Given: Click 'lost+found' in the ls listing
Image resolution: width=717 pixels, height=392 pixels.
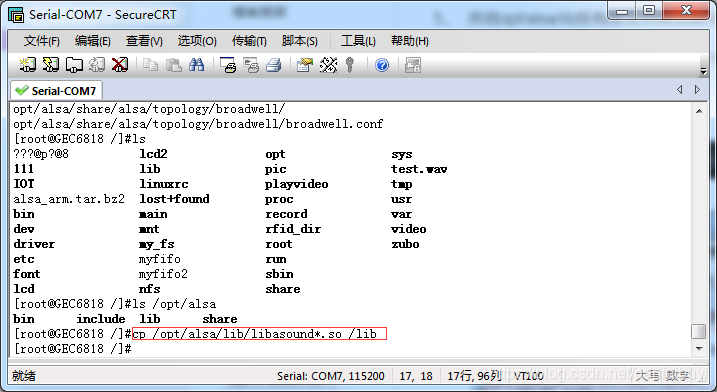Looking at the screenshot, I should tap(174, 199).
